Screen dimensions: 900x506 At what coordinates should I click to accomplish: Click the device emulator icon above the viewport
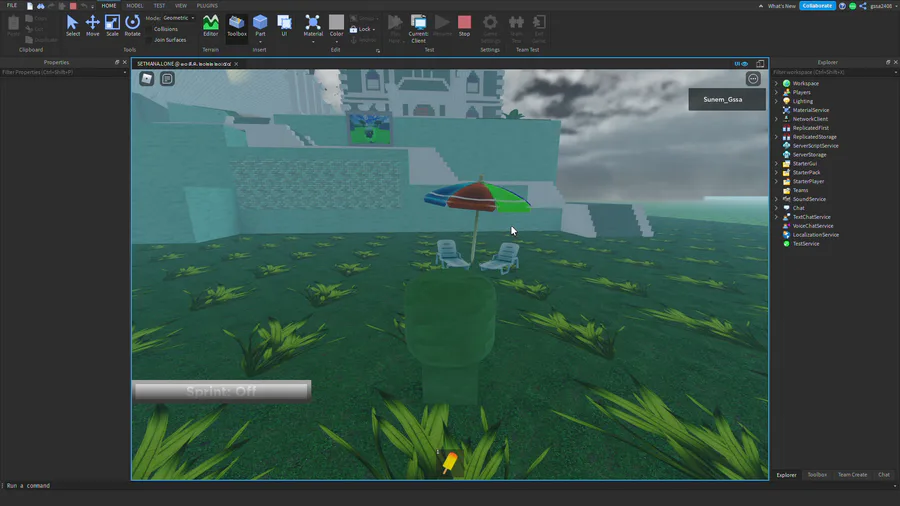click(760, 64)
